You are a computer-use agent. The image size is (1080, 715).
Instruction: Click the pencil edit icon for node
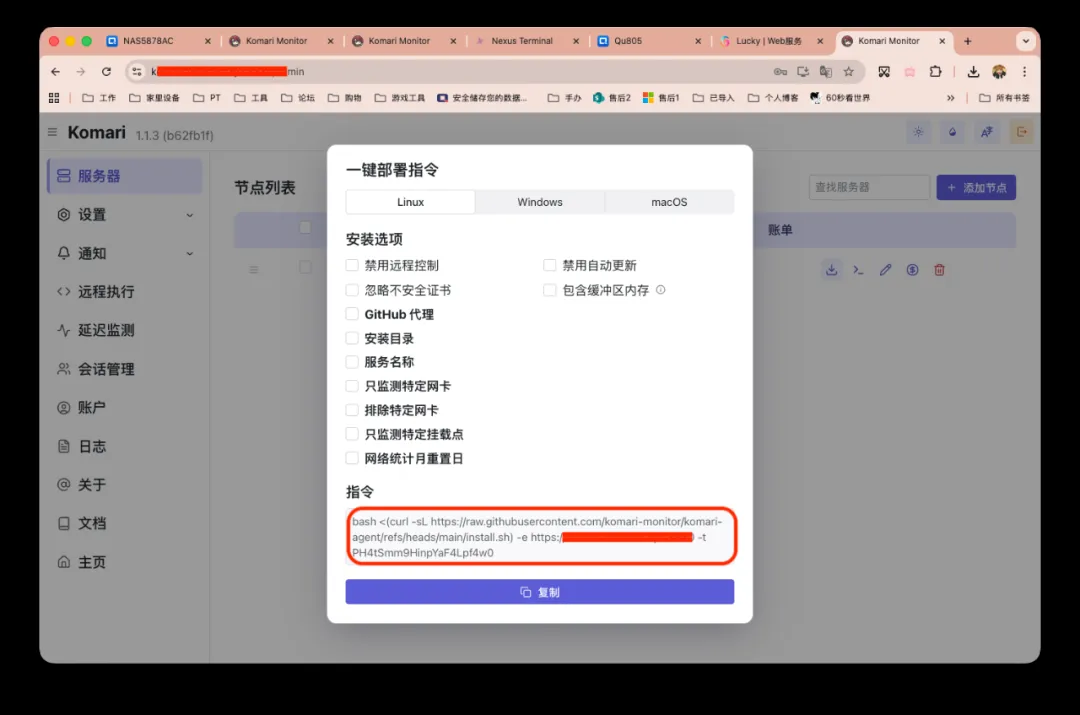pos(885,270)
